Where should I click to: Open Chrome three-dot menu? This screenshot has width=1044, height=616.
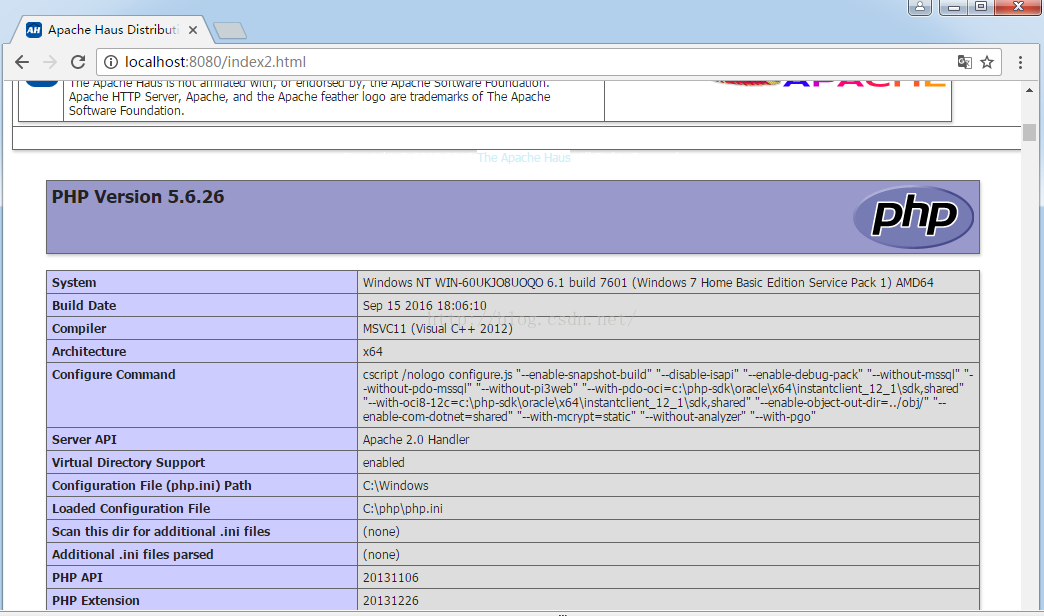coord(1020,62)
